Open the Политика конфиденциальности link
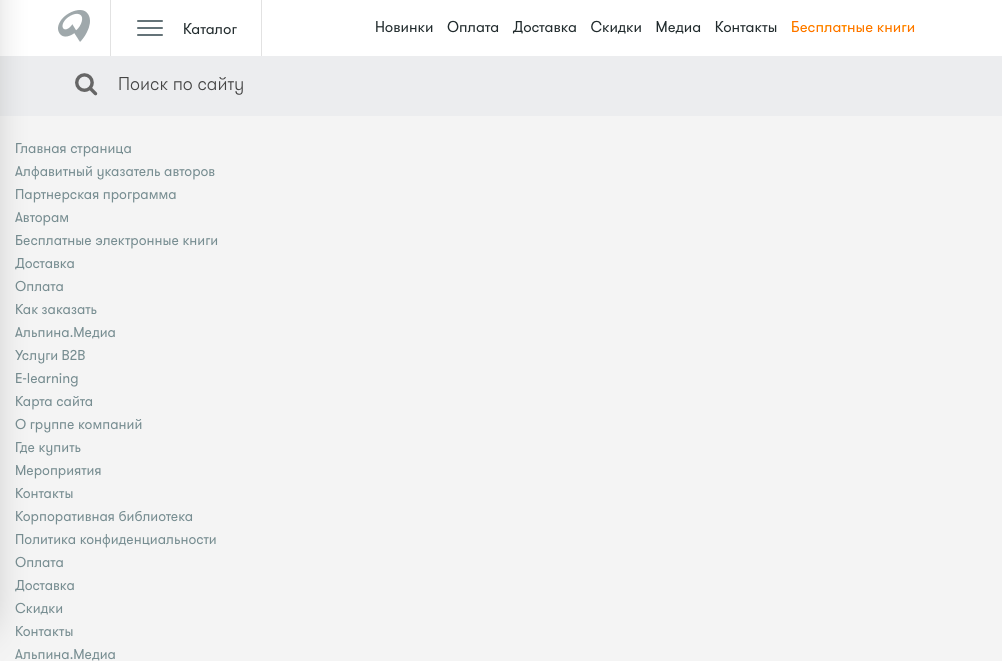 pos(115,539)
